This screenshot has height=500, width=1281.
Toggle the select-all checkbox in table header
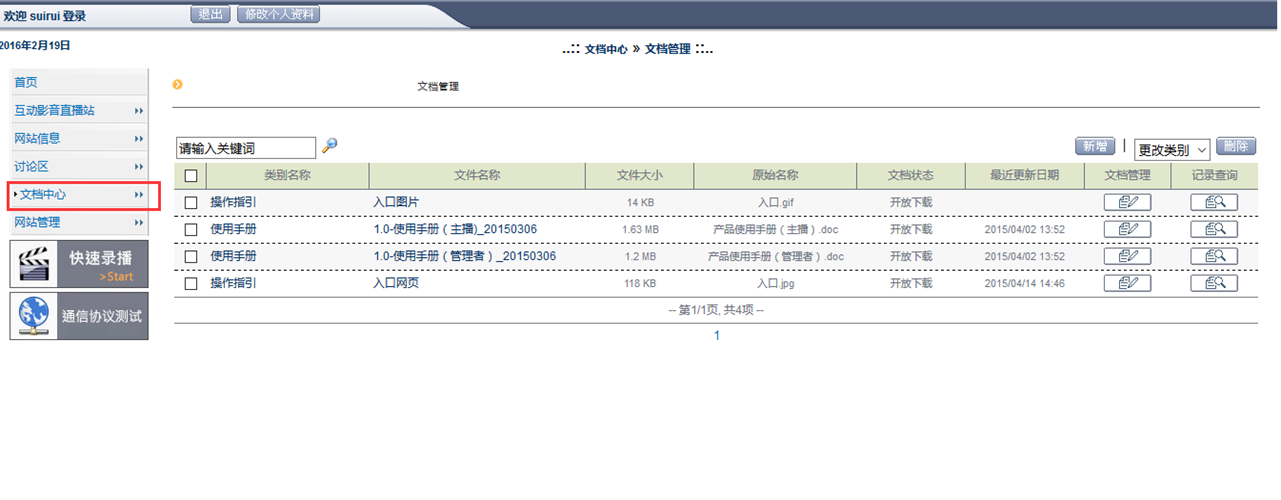pos(191,176)
